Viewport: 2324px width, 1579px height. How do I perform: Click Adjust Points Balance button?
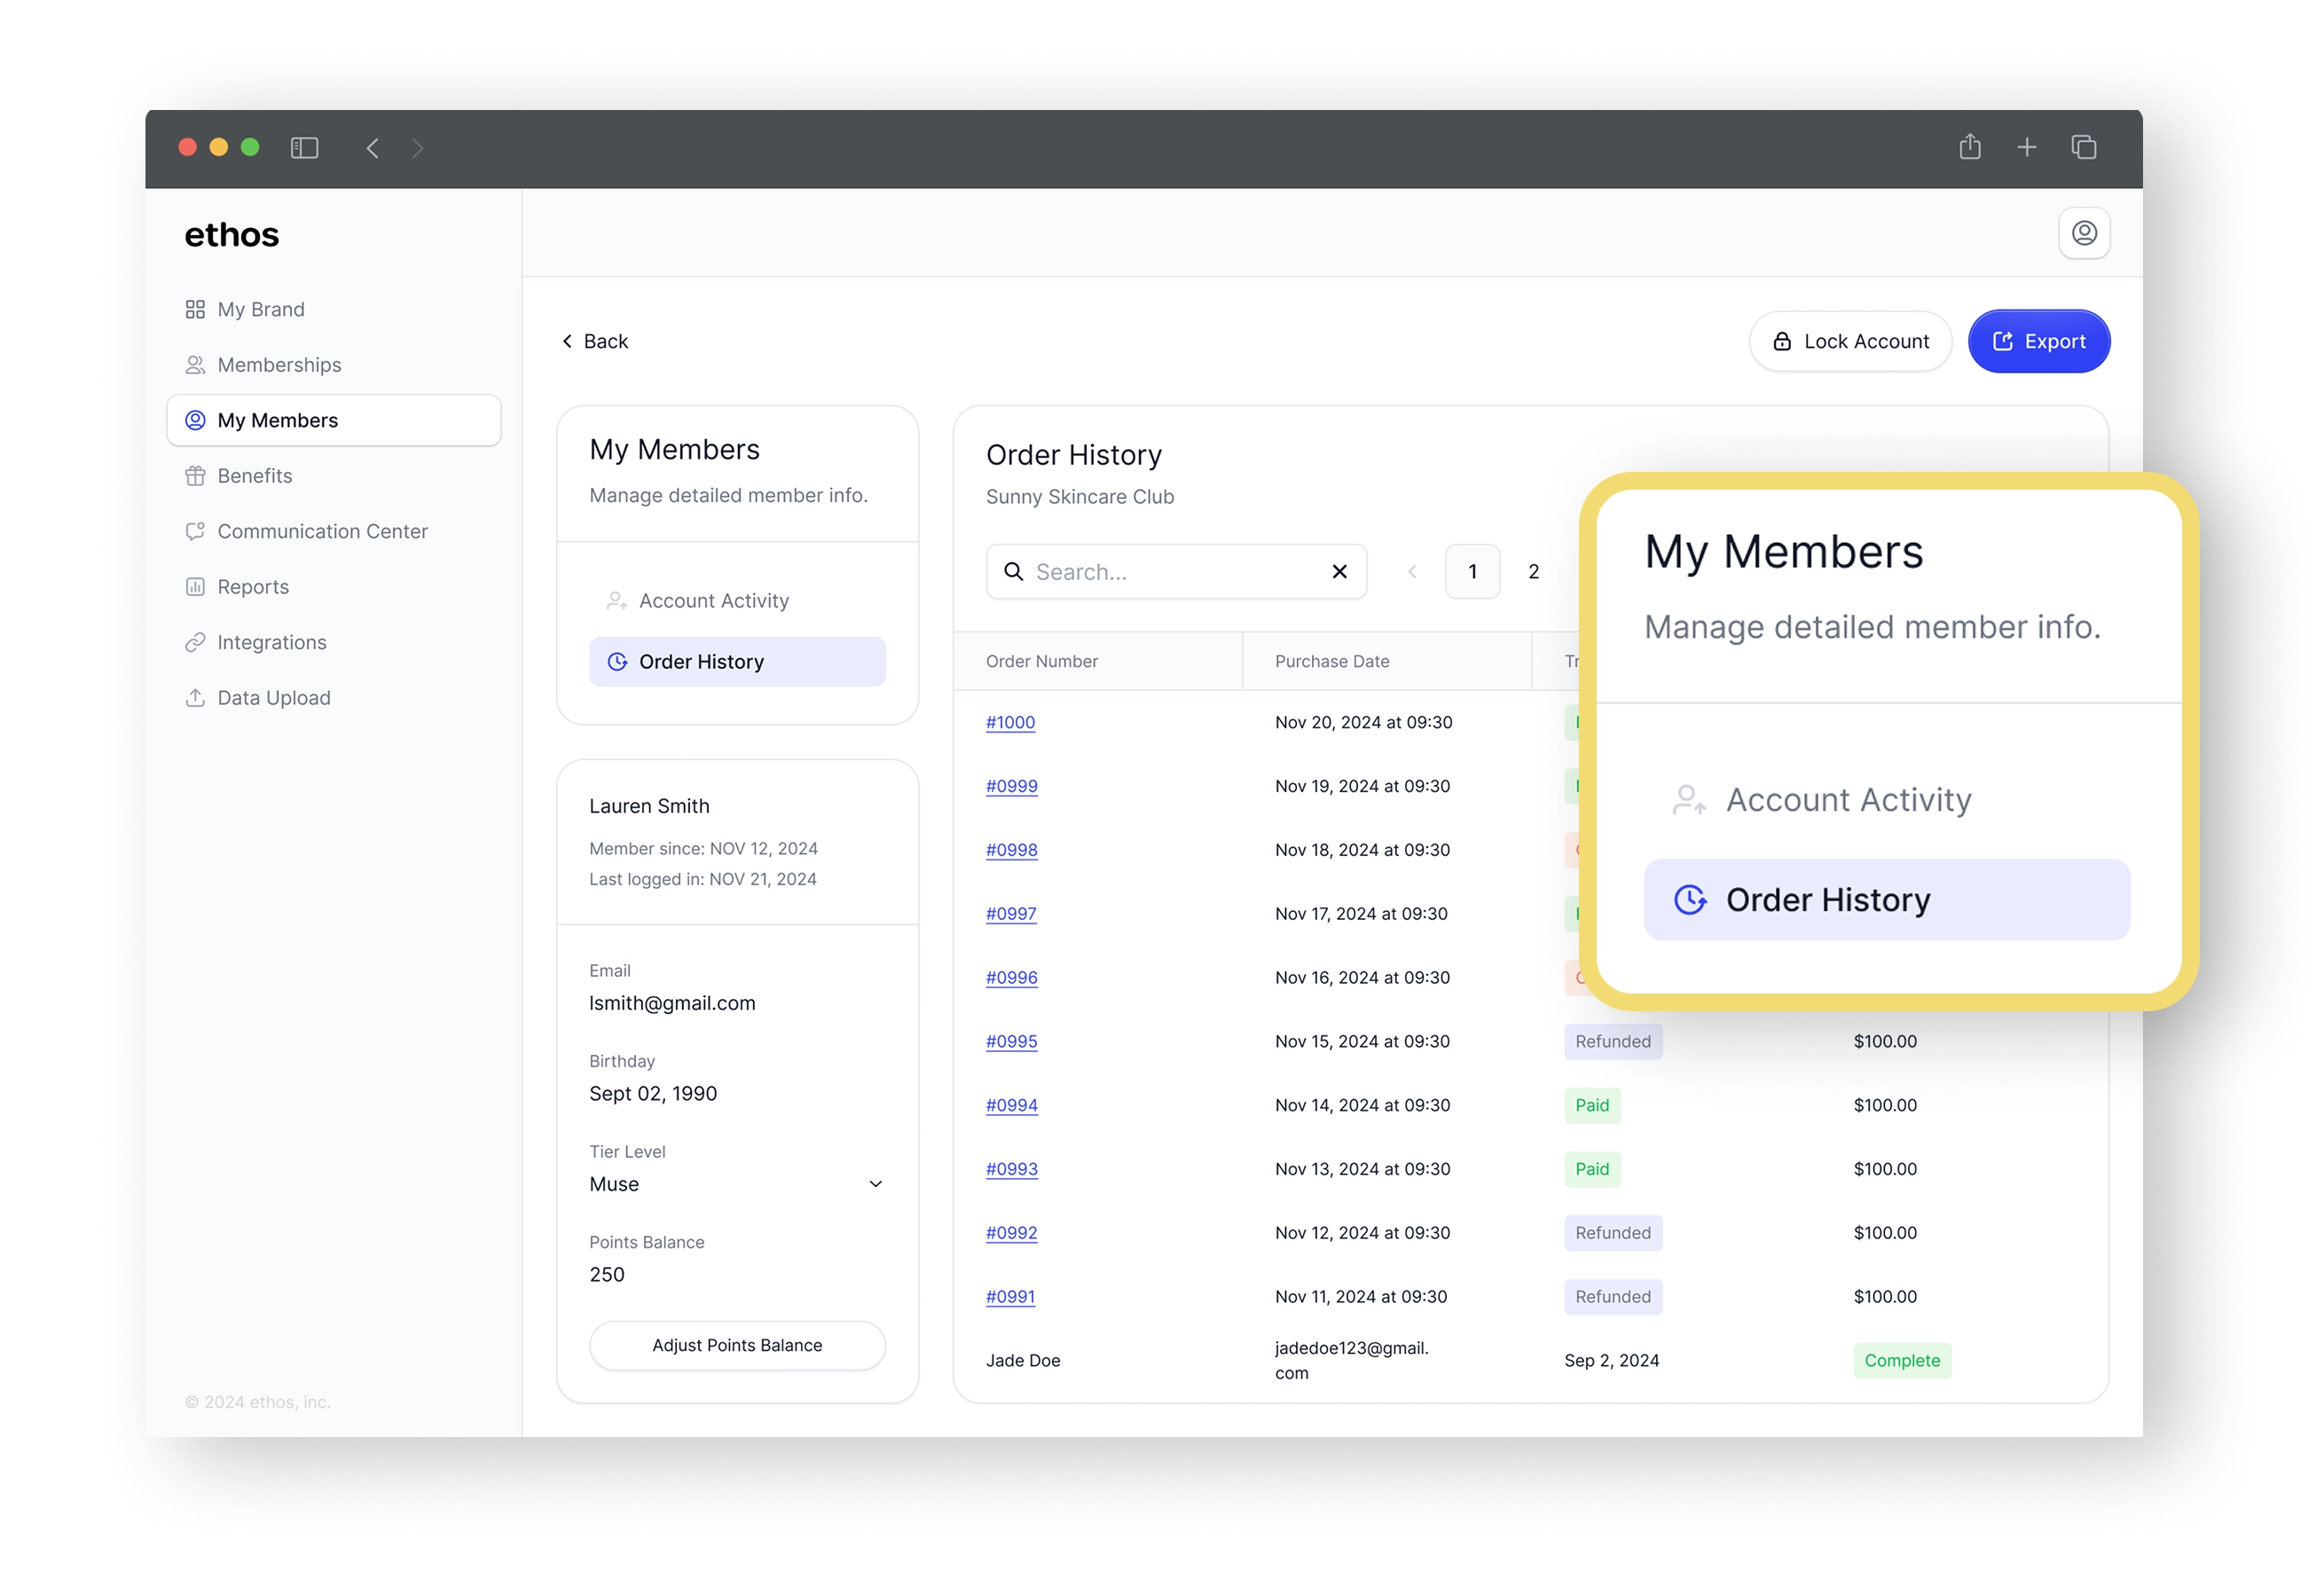tap(737, 1345)
